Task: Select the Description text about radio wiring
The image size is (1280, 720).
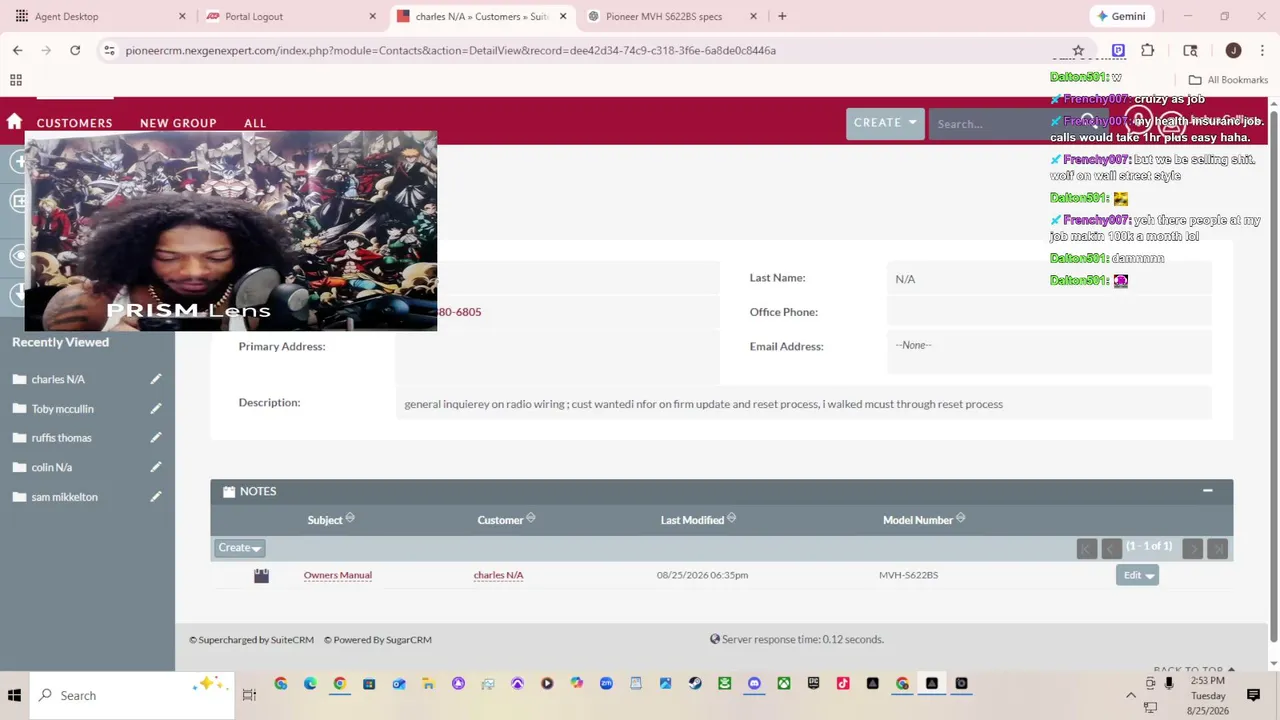Action: tap(703, 404)
